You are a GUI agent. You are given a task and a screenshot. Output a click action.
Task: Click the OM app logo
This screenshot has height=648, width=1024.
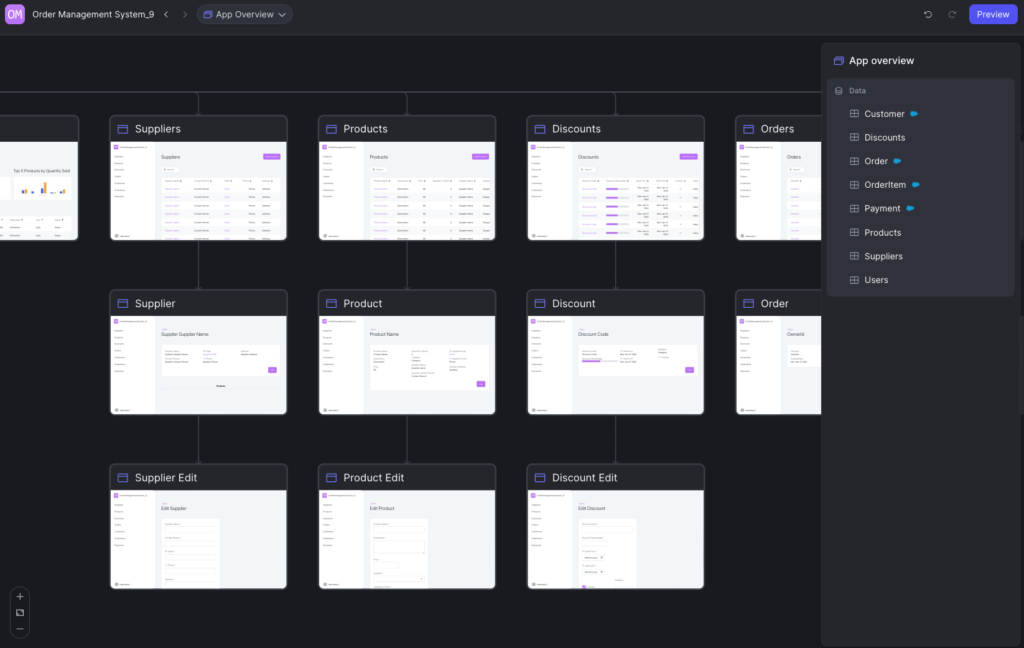tap(14, 14)
